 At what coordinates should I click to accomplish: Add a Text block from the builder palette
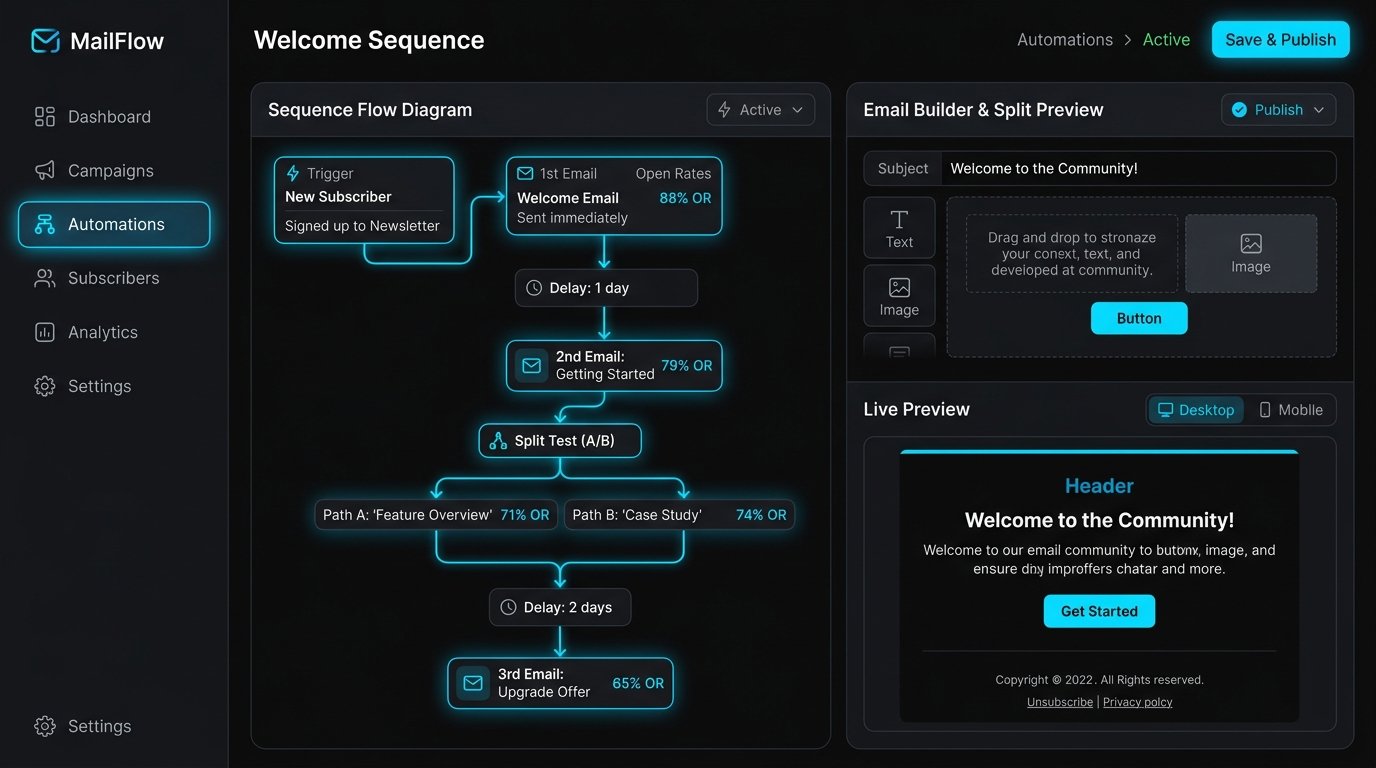click(899, 228)
